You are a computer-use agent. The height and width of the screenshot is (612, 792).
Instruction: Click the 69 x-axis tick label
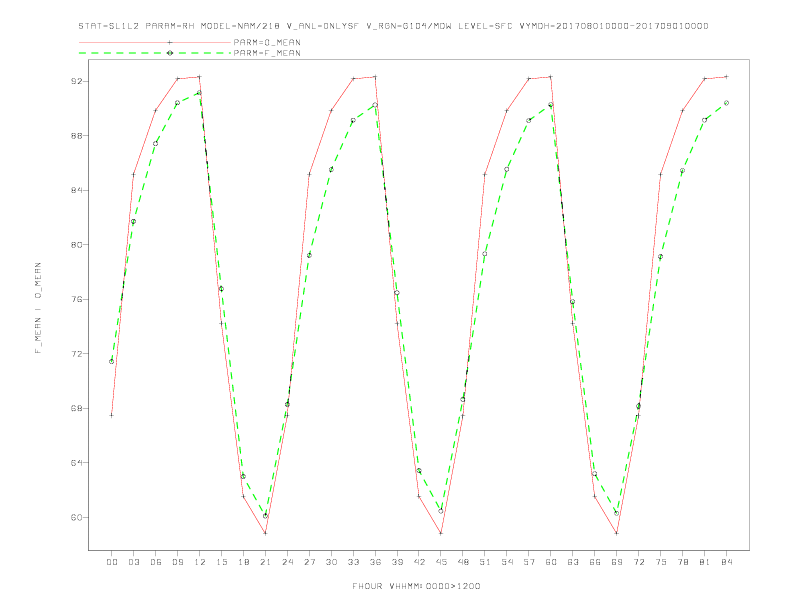point(617,562)
